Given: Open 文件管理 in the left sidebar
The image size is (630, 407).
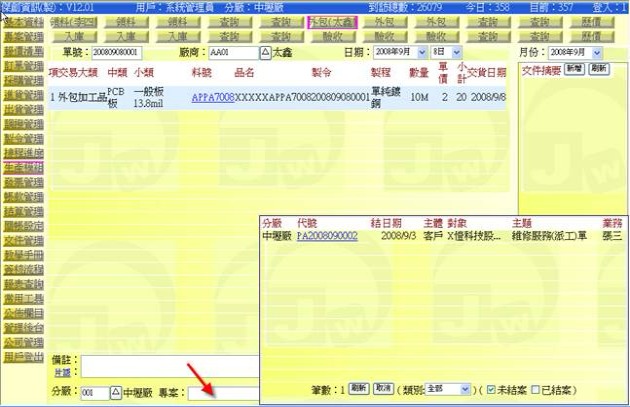Looking at the screenshot, I should 23,241.
